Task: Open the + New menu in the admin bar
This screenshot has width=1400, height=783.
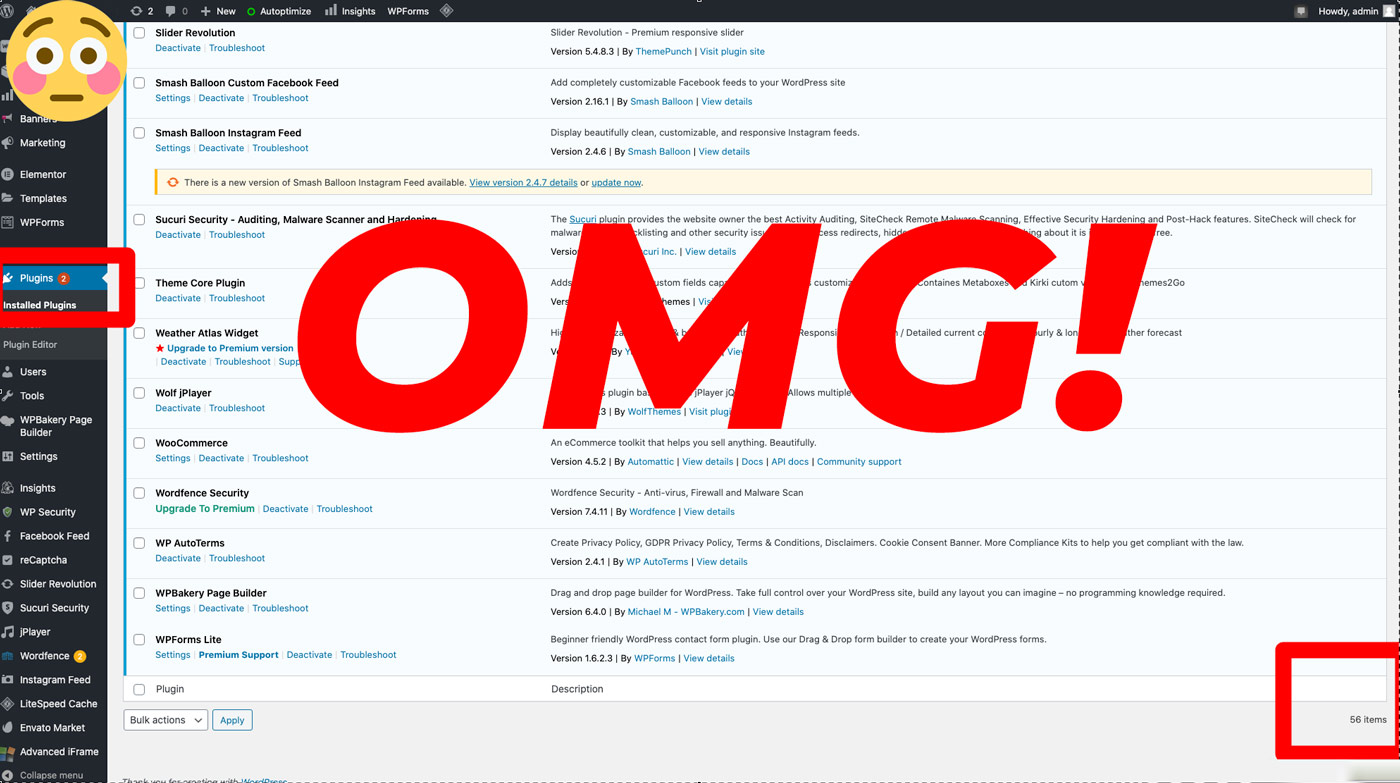Action: point(218,11)
